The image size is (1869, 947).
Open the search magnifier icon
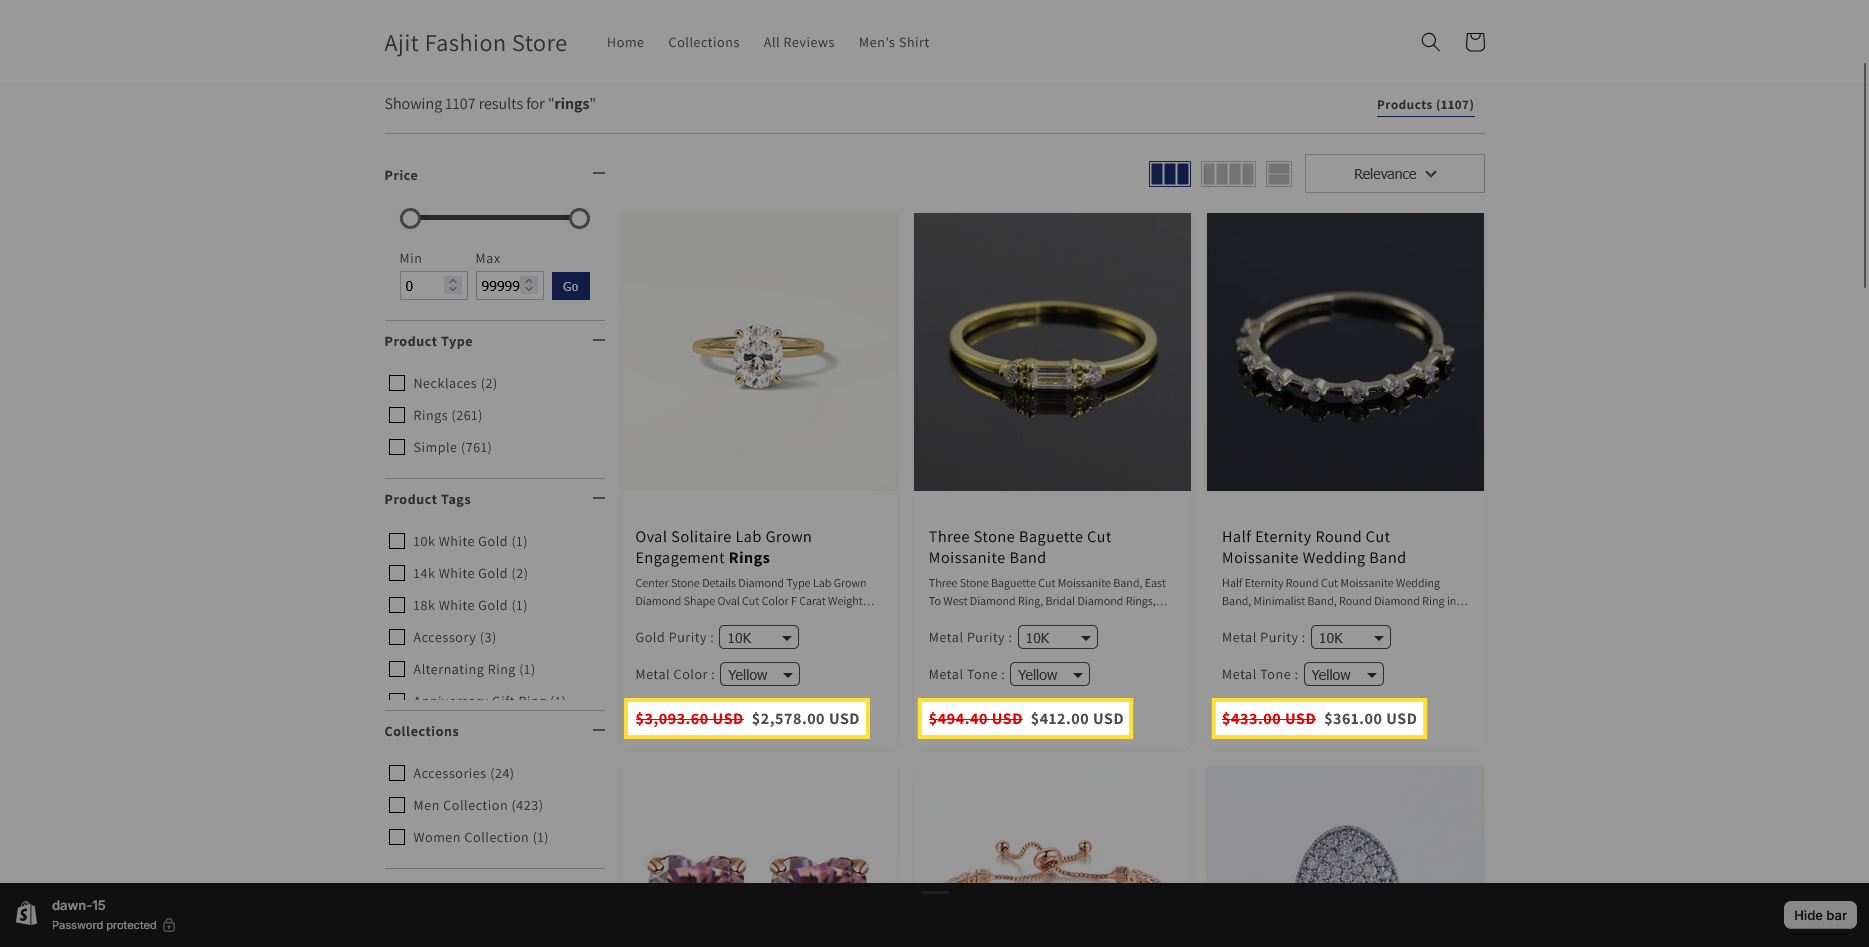click(x=1430, y=42)
